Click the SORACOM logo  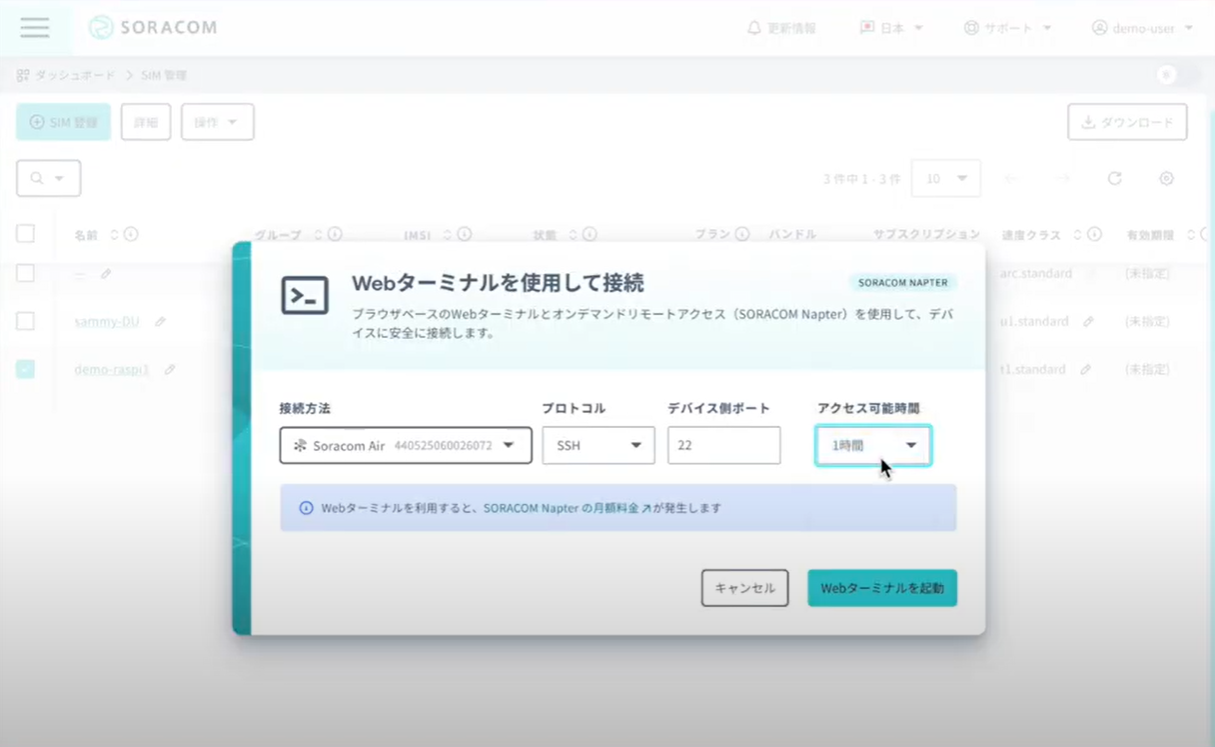[x=152, y=27]
